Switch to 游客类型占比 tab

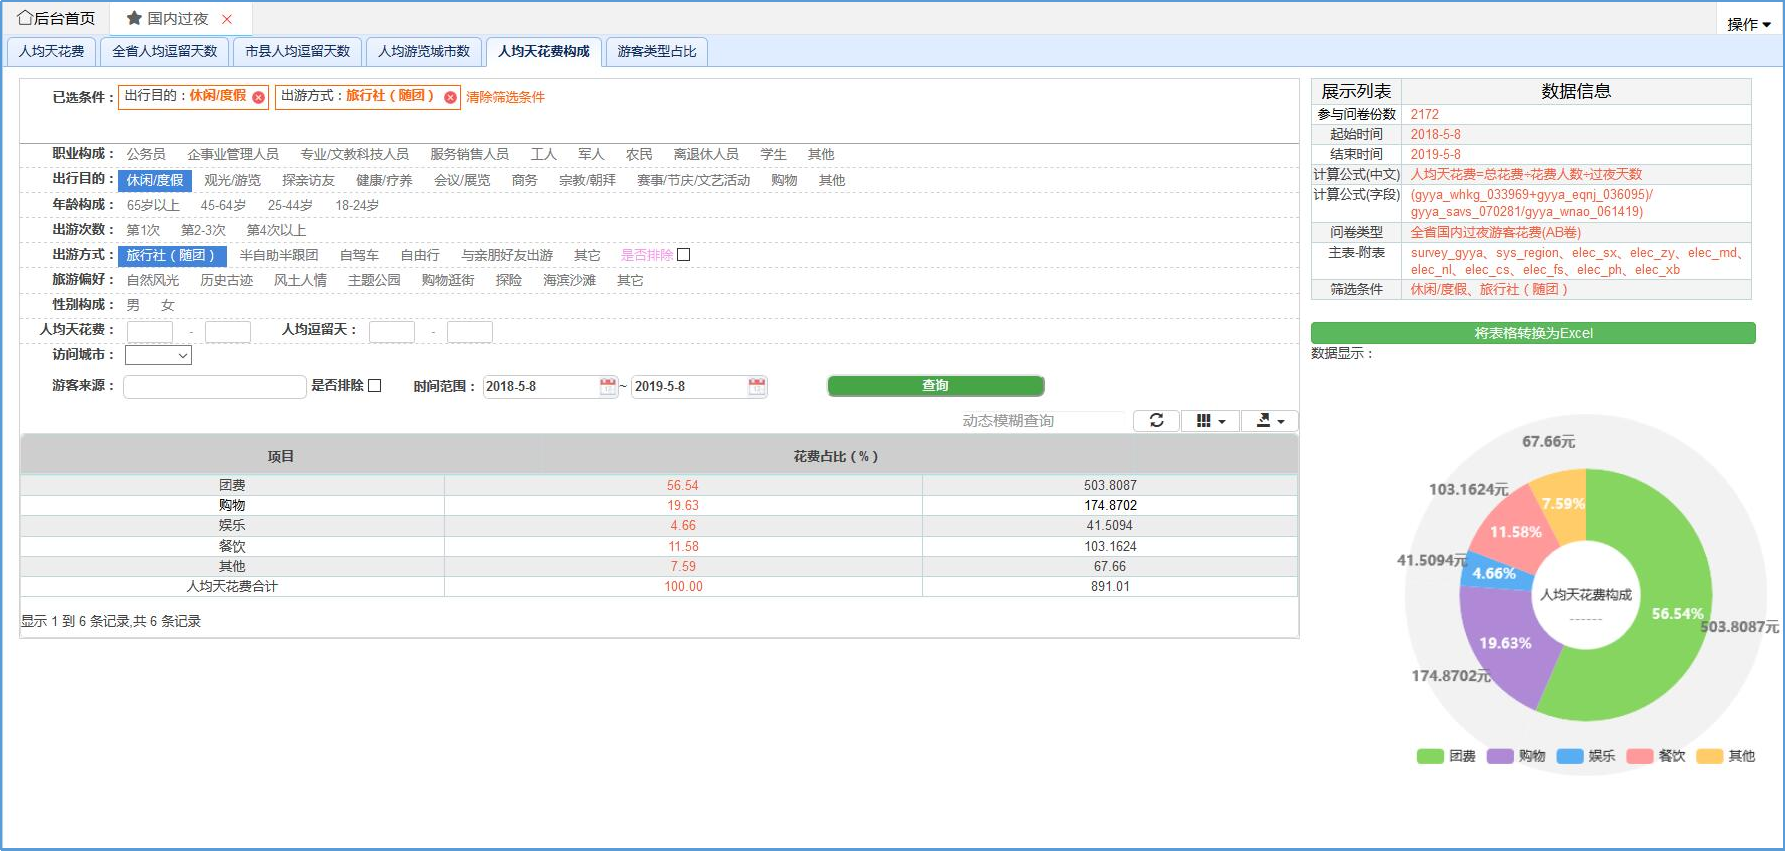[x=656, y=51]
